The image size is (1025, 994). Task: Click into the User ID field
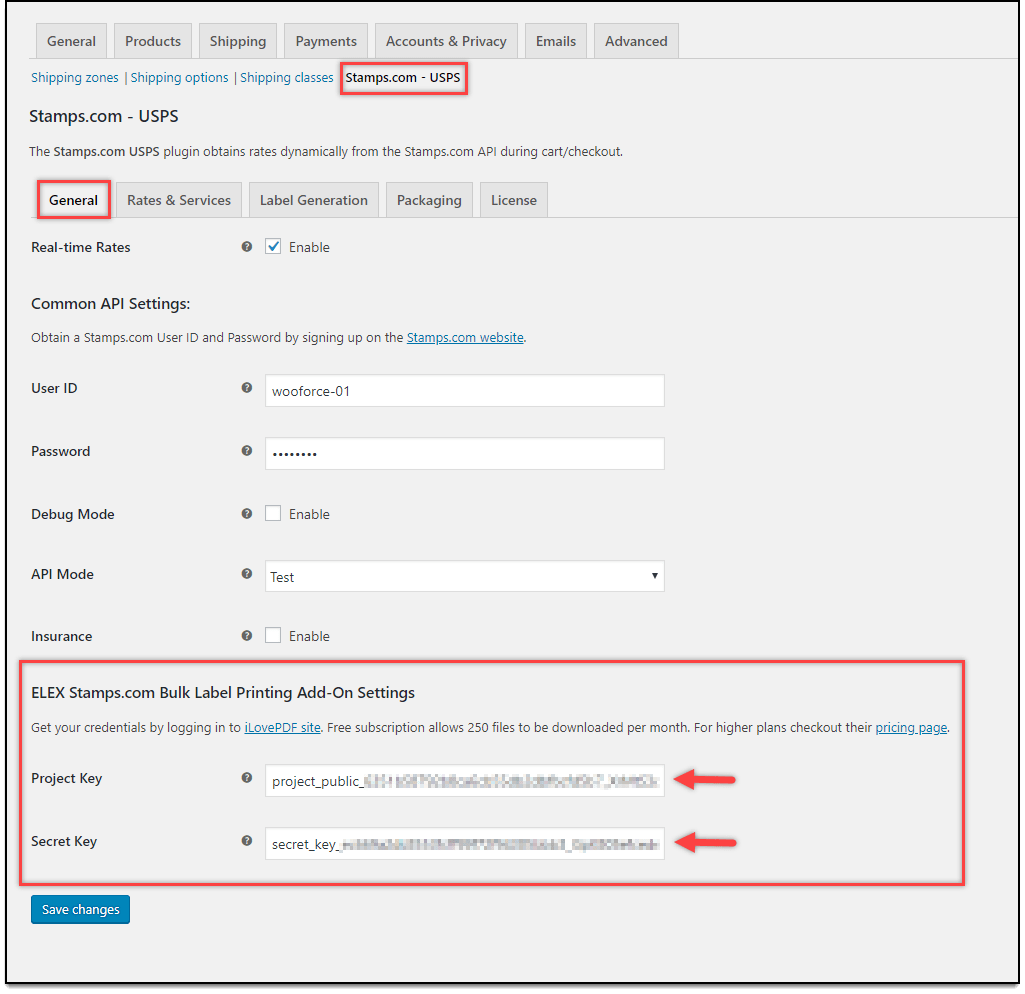465,391
